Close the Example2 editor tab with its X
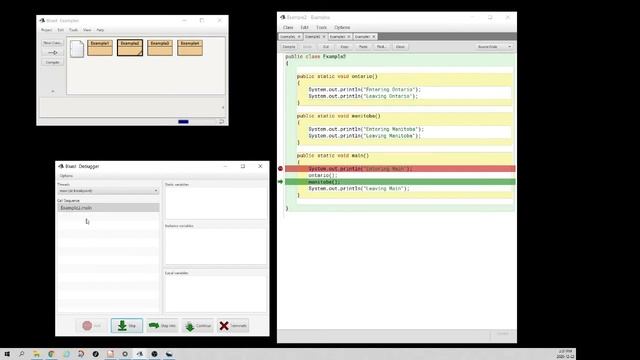This screenshot has width=640, height=360. pyautogui.click(x=324, y=37)
